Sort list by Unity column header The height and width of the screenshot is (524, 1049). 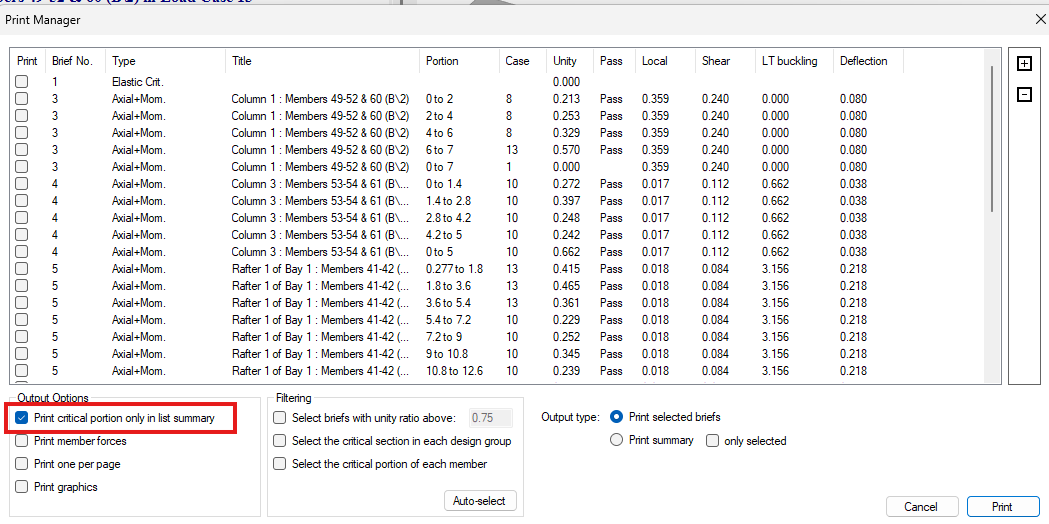pyautogui.click(x=565, y=61)
